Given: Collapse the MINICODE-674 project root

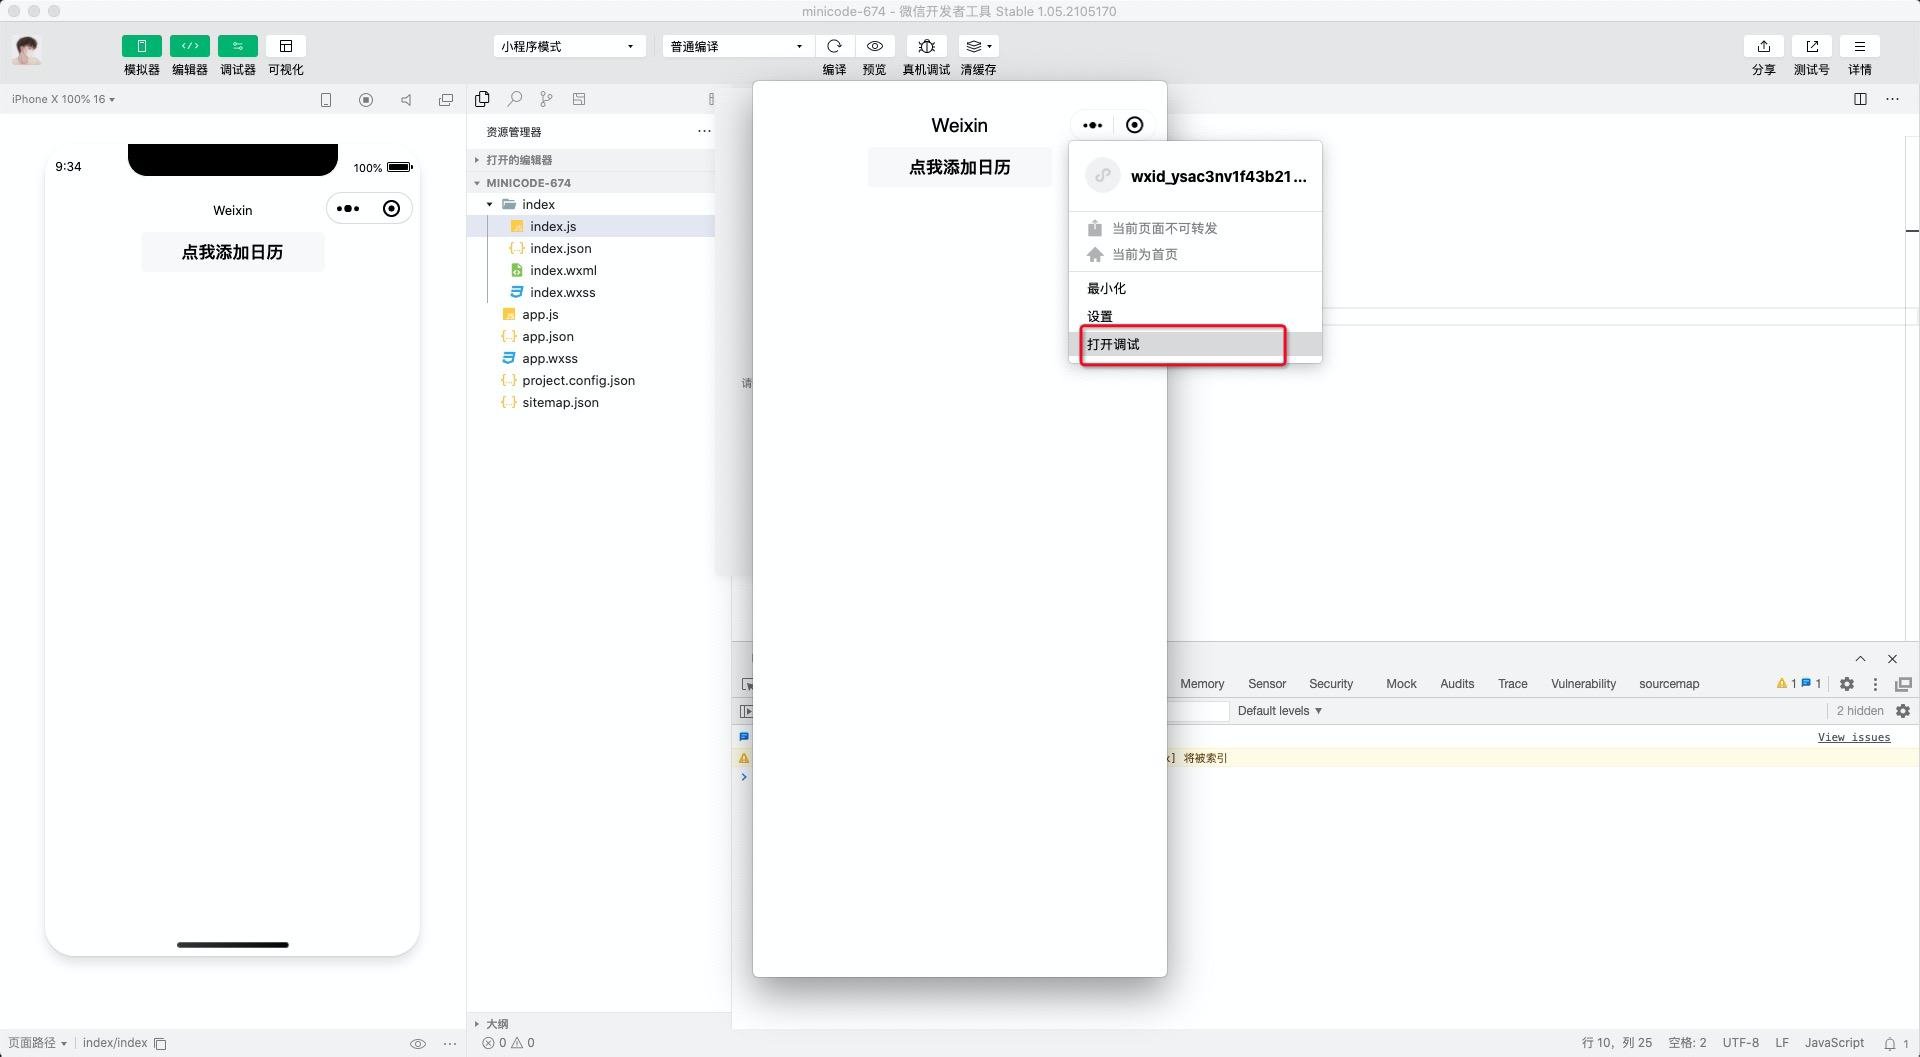Looking at the screenshot, I should coord(591,183).
